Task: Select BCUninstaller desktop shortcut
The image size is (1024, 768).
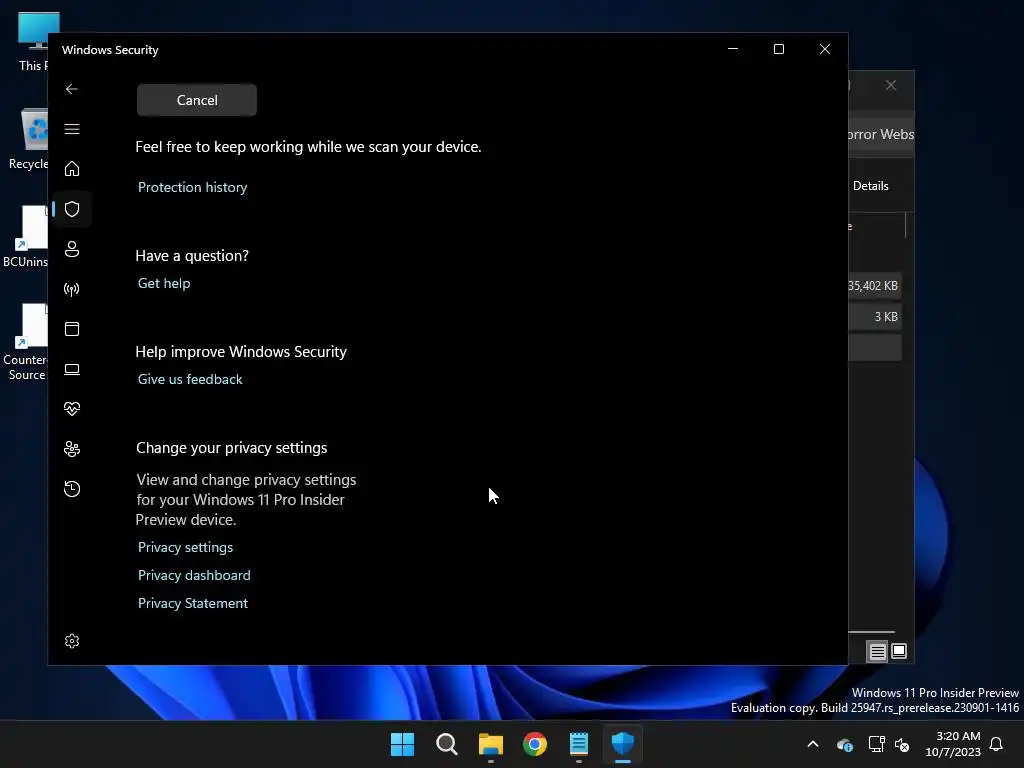Action: click(26, 236)
